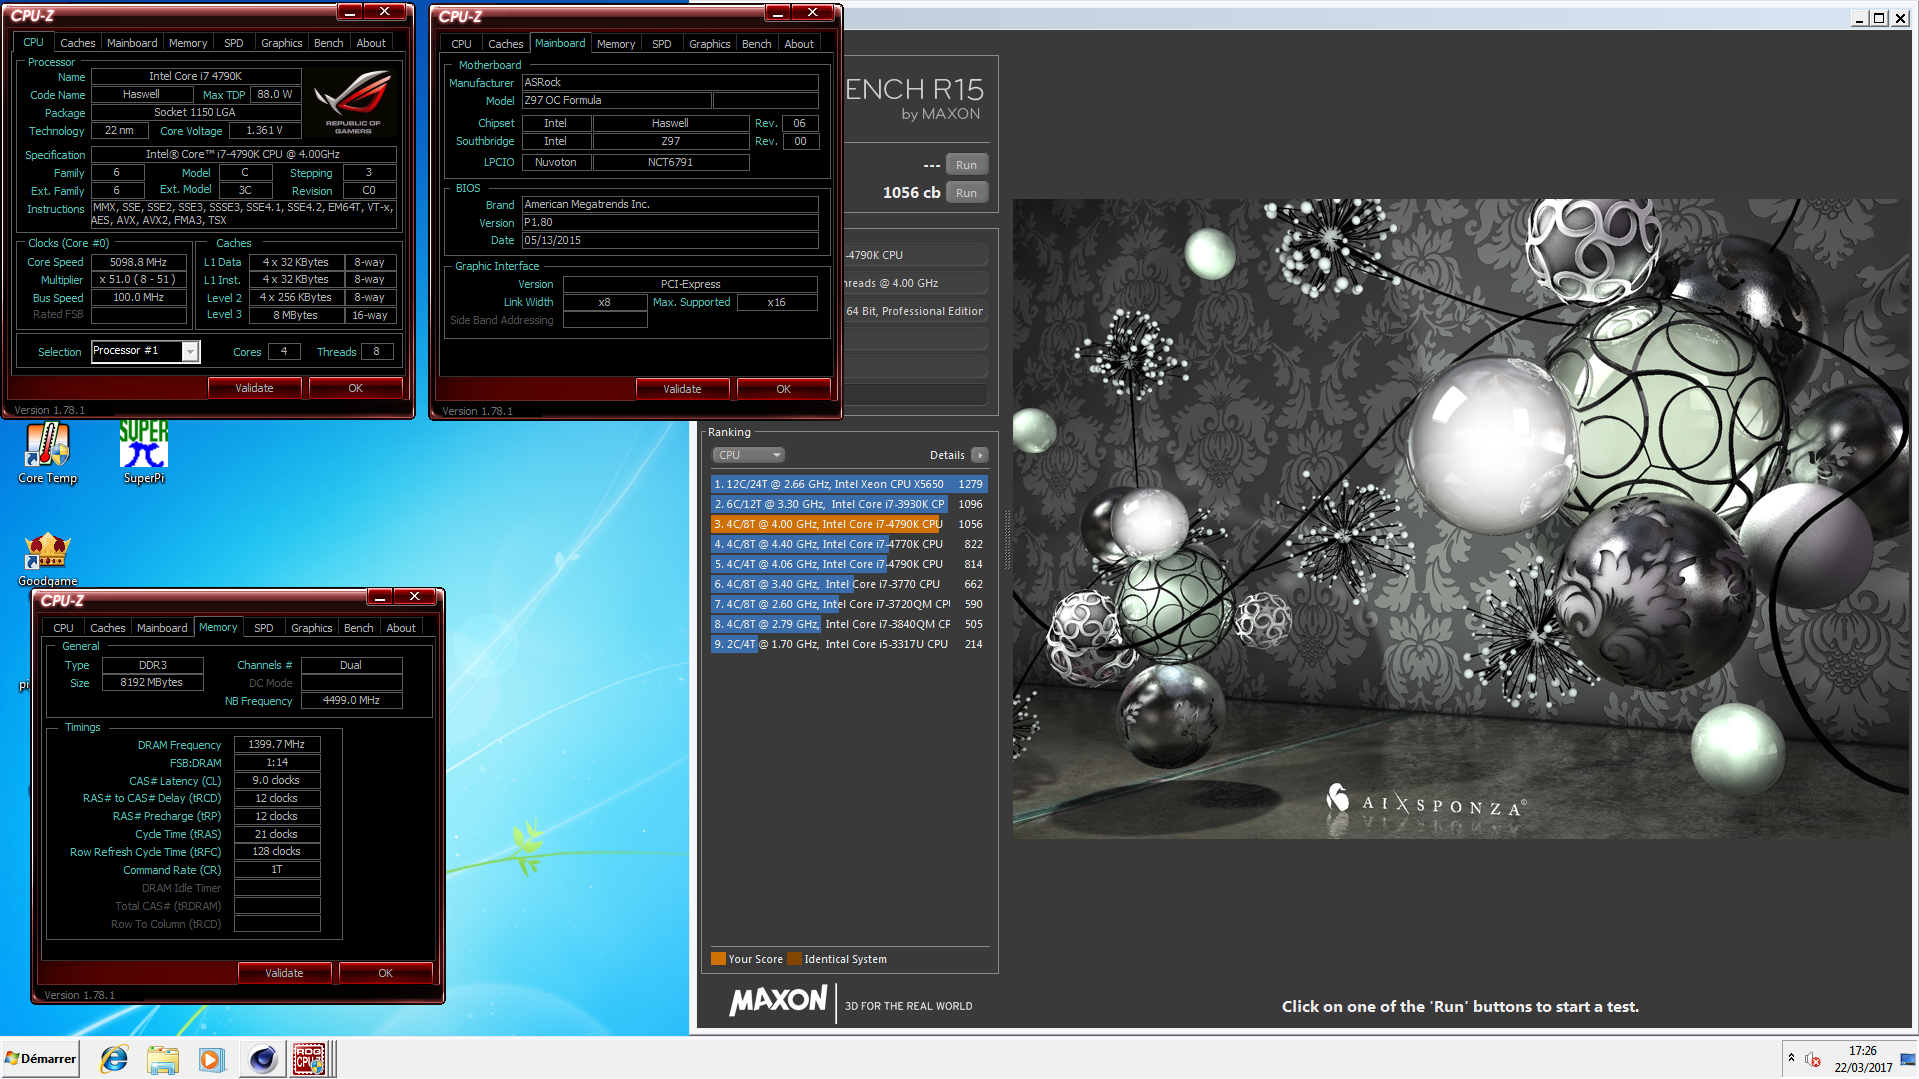Viewport: 1919px width, 1079px height.
Task: Click OK in CPU-Z Mainboard window
Action: [783, 389]
